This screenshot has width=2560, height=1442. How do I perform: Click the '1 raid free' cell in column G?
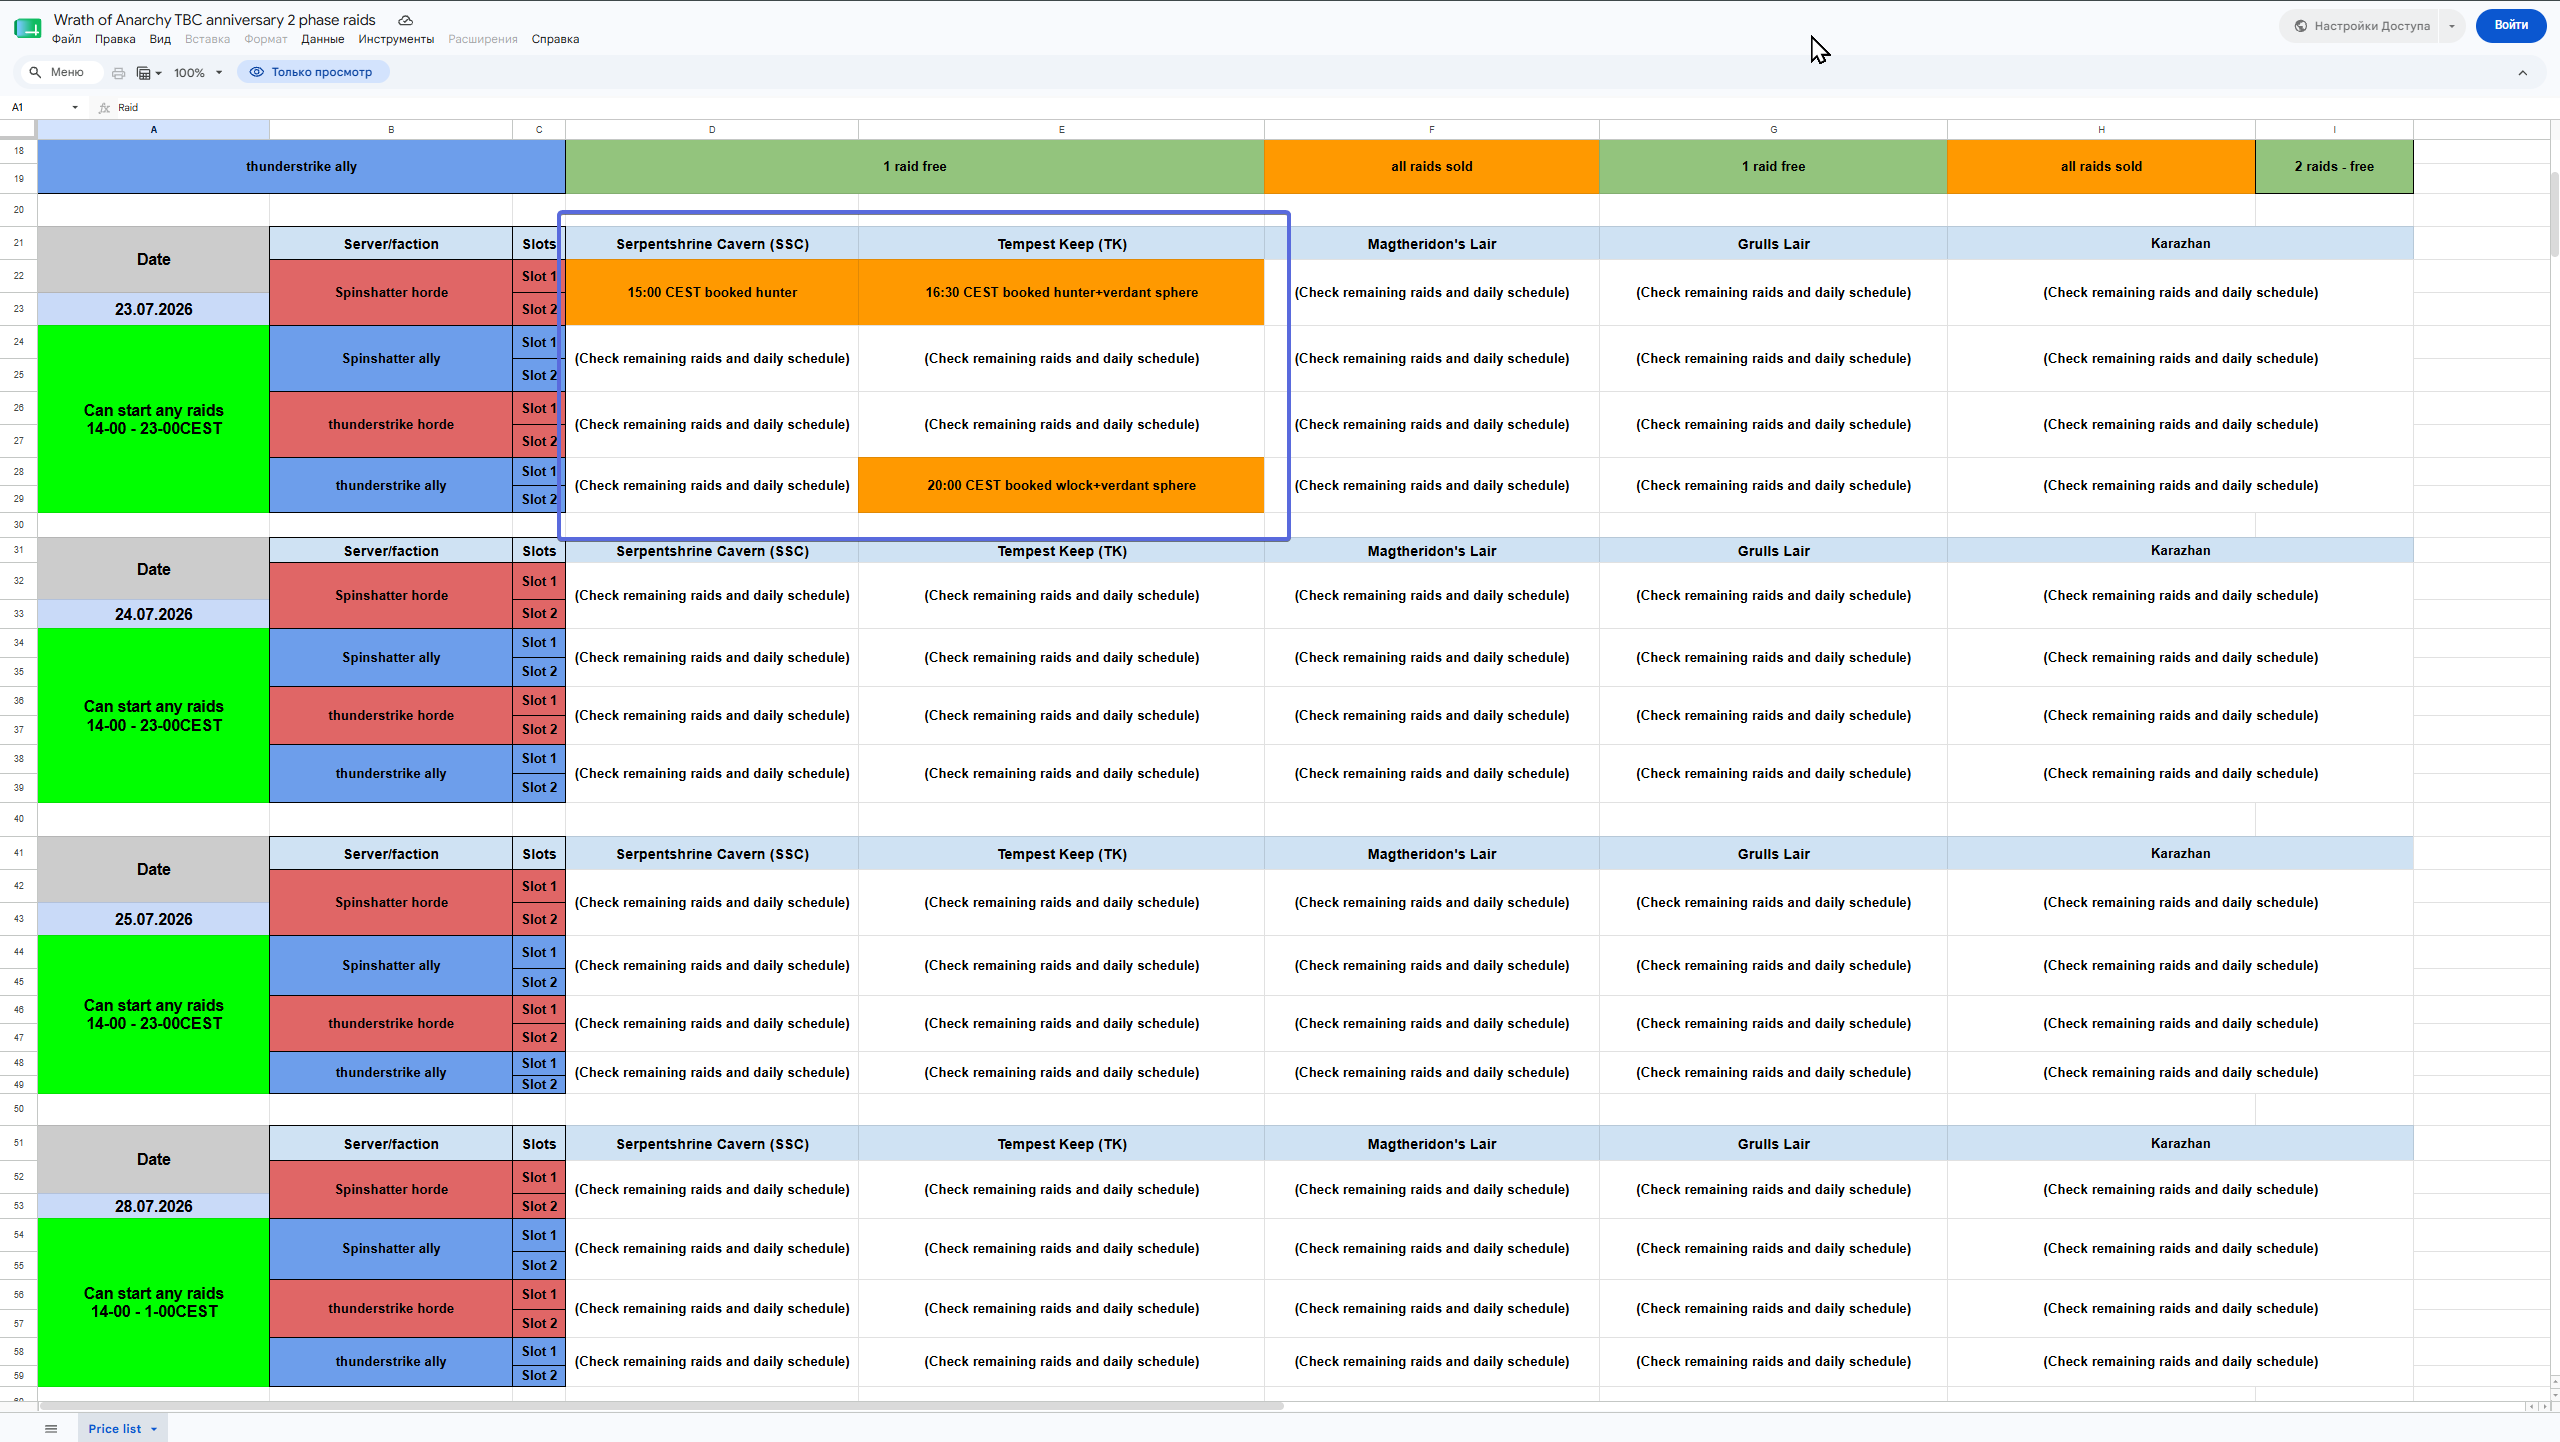tap(1773, 167)
